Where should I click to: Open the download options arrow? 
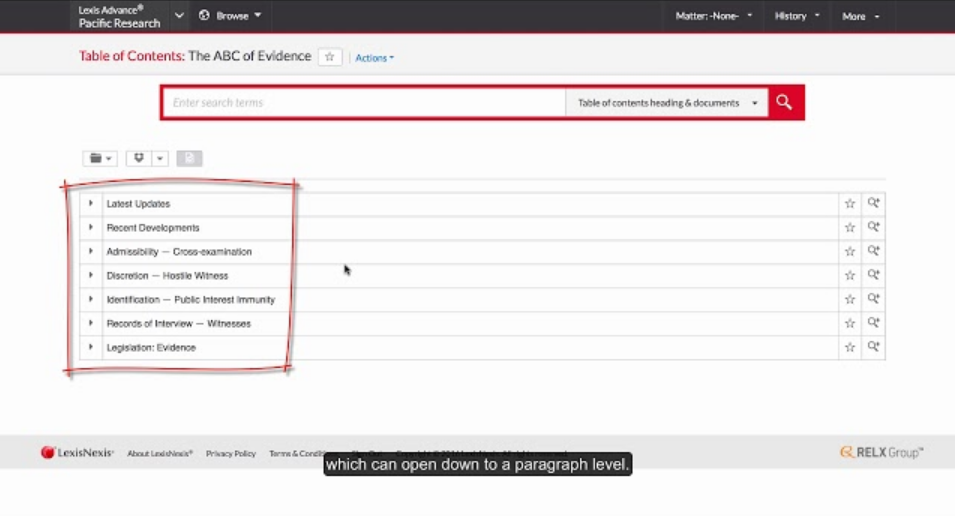160,158
